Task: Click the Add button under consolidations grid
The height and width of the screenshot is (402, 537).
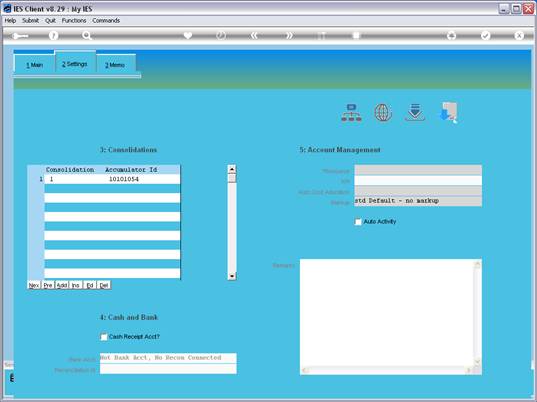Action: (x=62, y=285)
